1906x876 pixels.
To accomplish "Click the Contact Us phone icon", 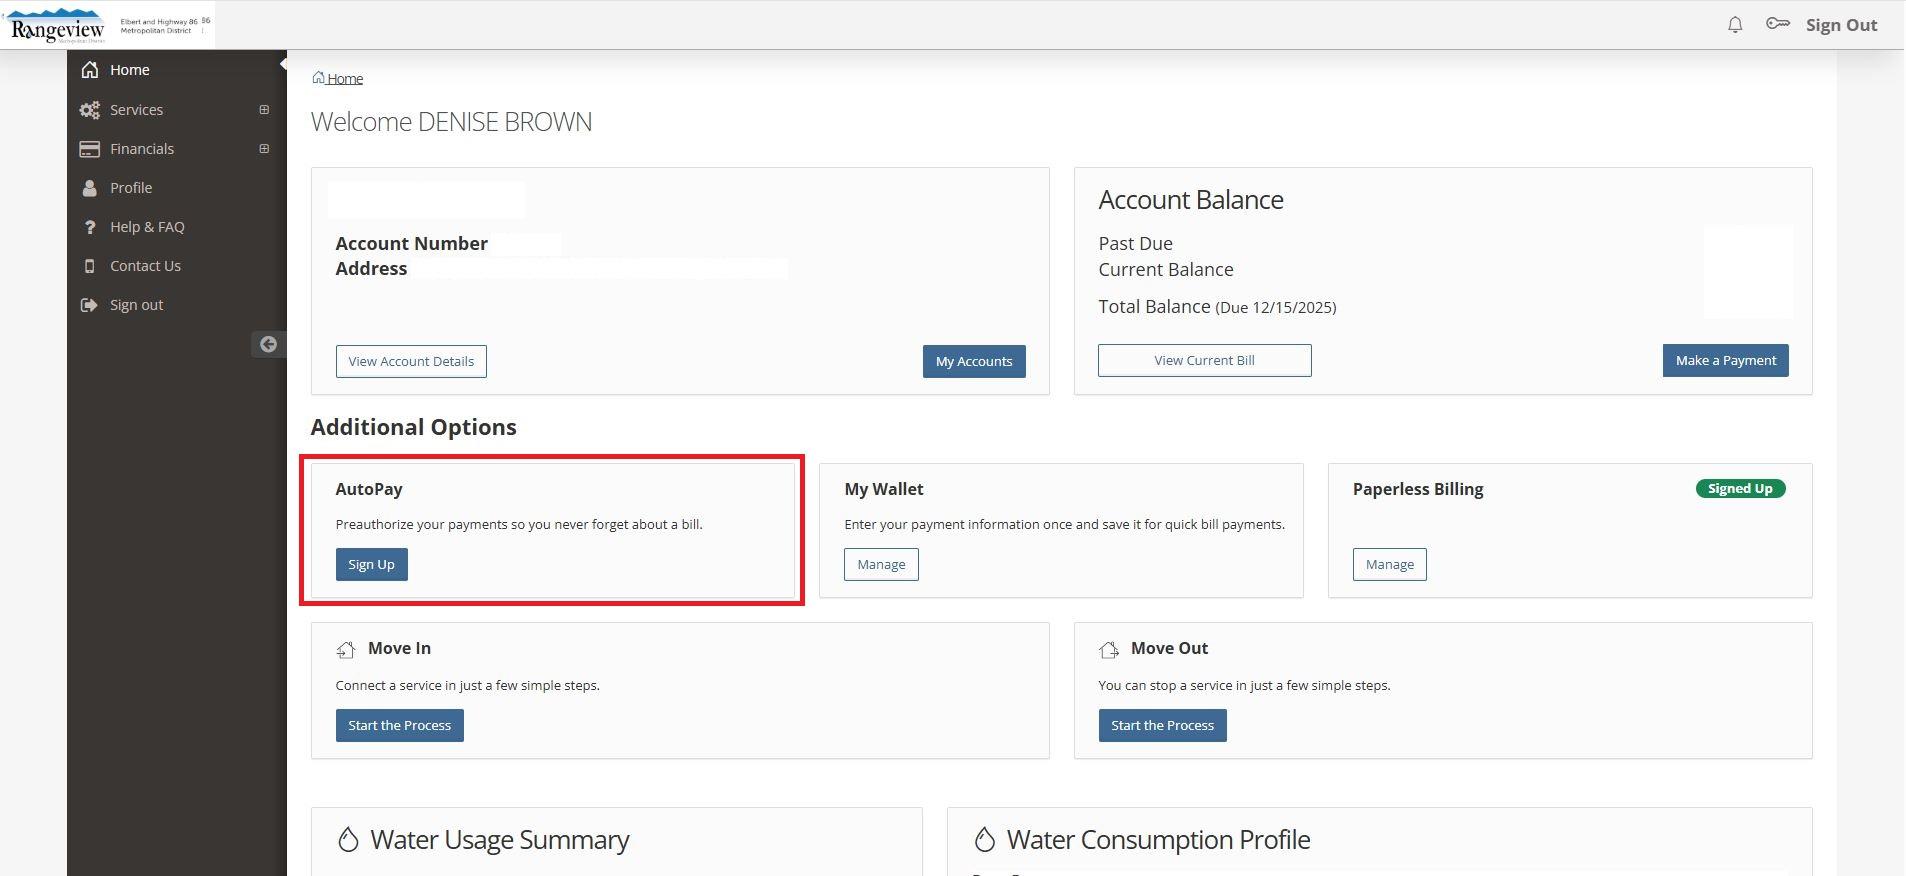I will pyautogui.click(x=90, y=266).
